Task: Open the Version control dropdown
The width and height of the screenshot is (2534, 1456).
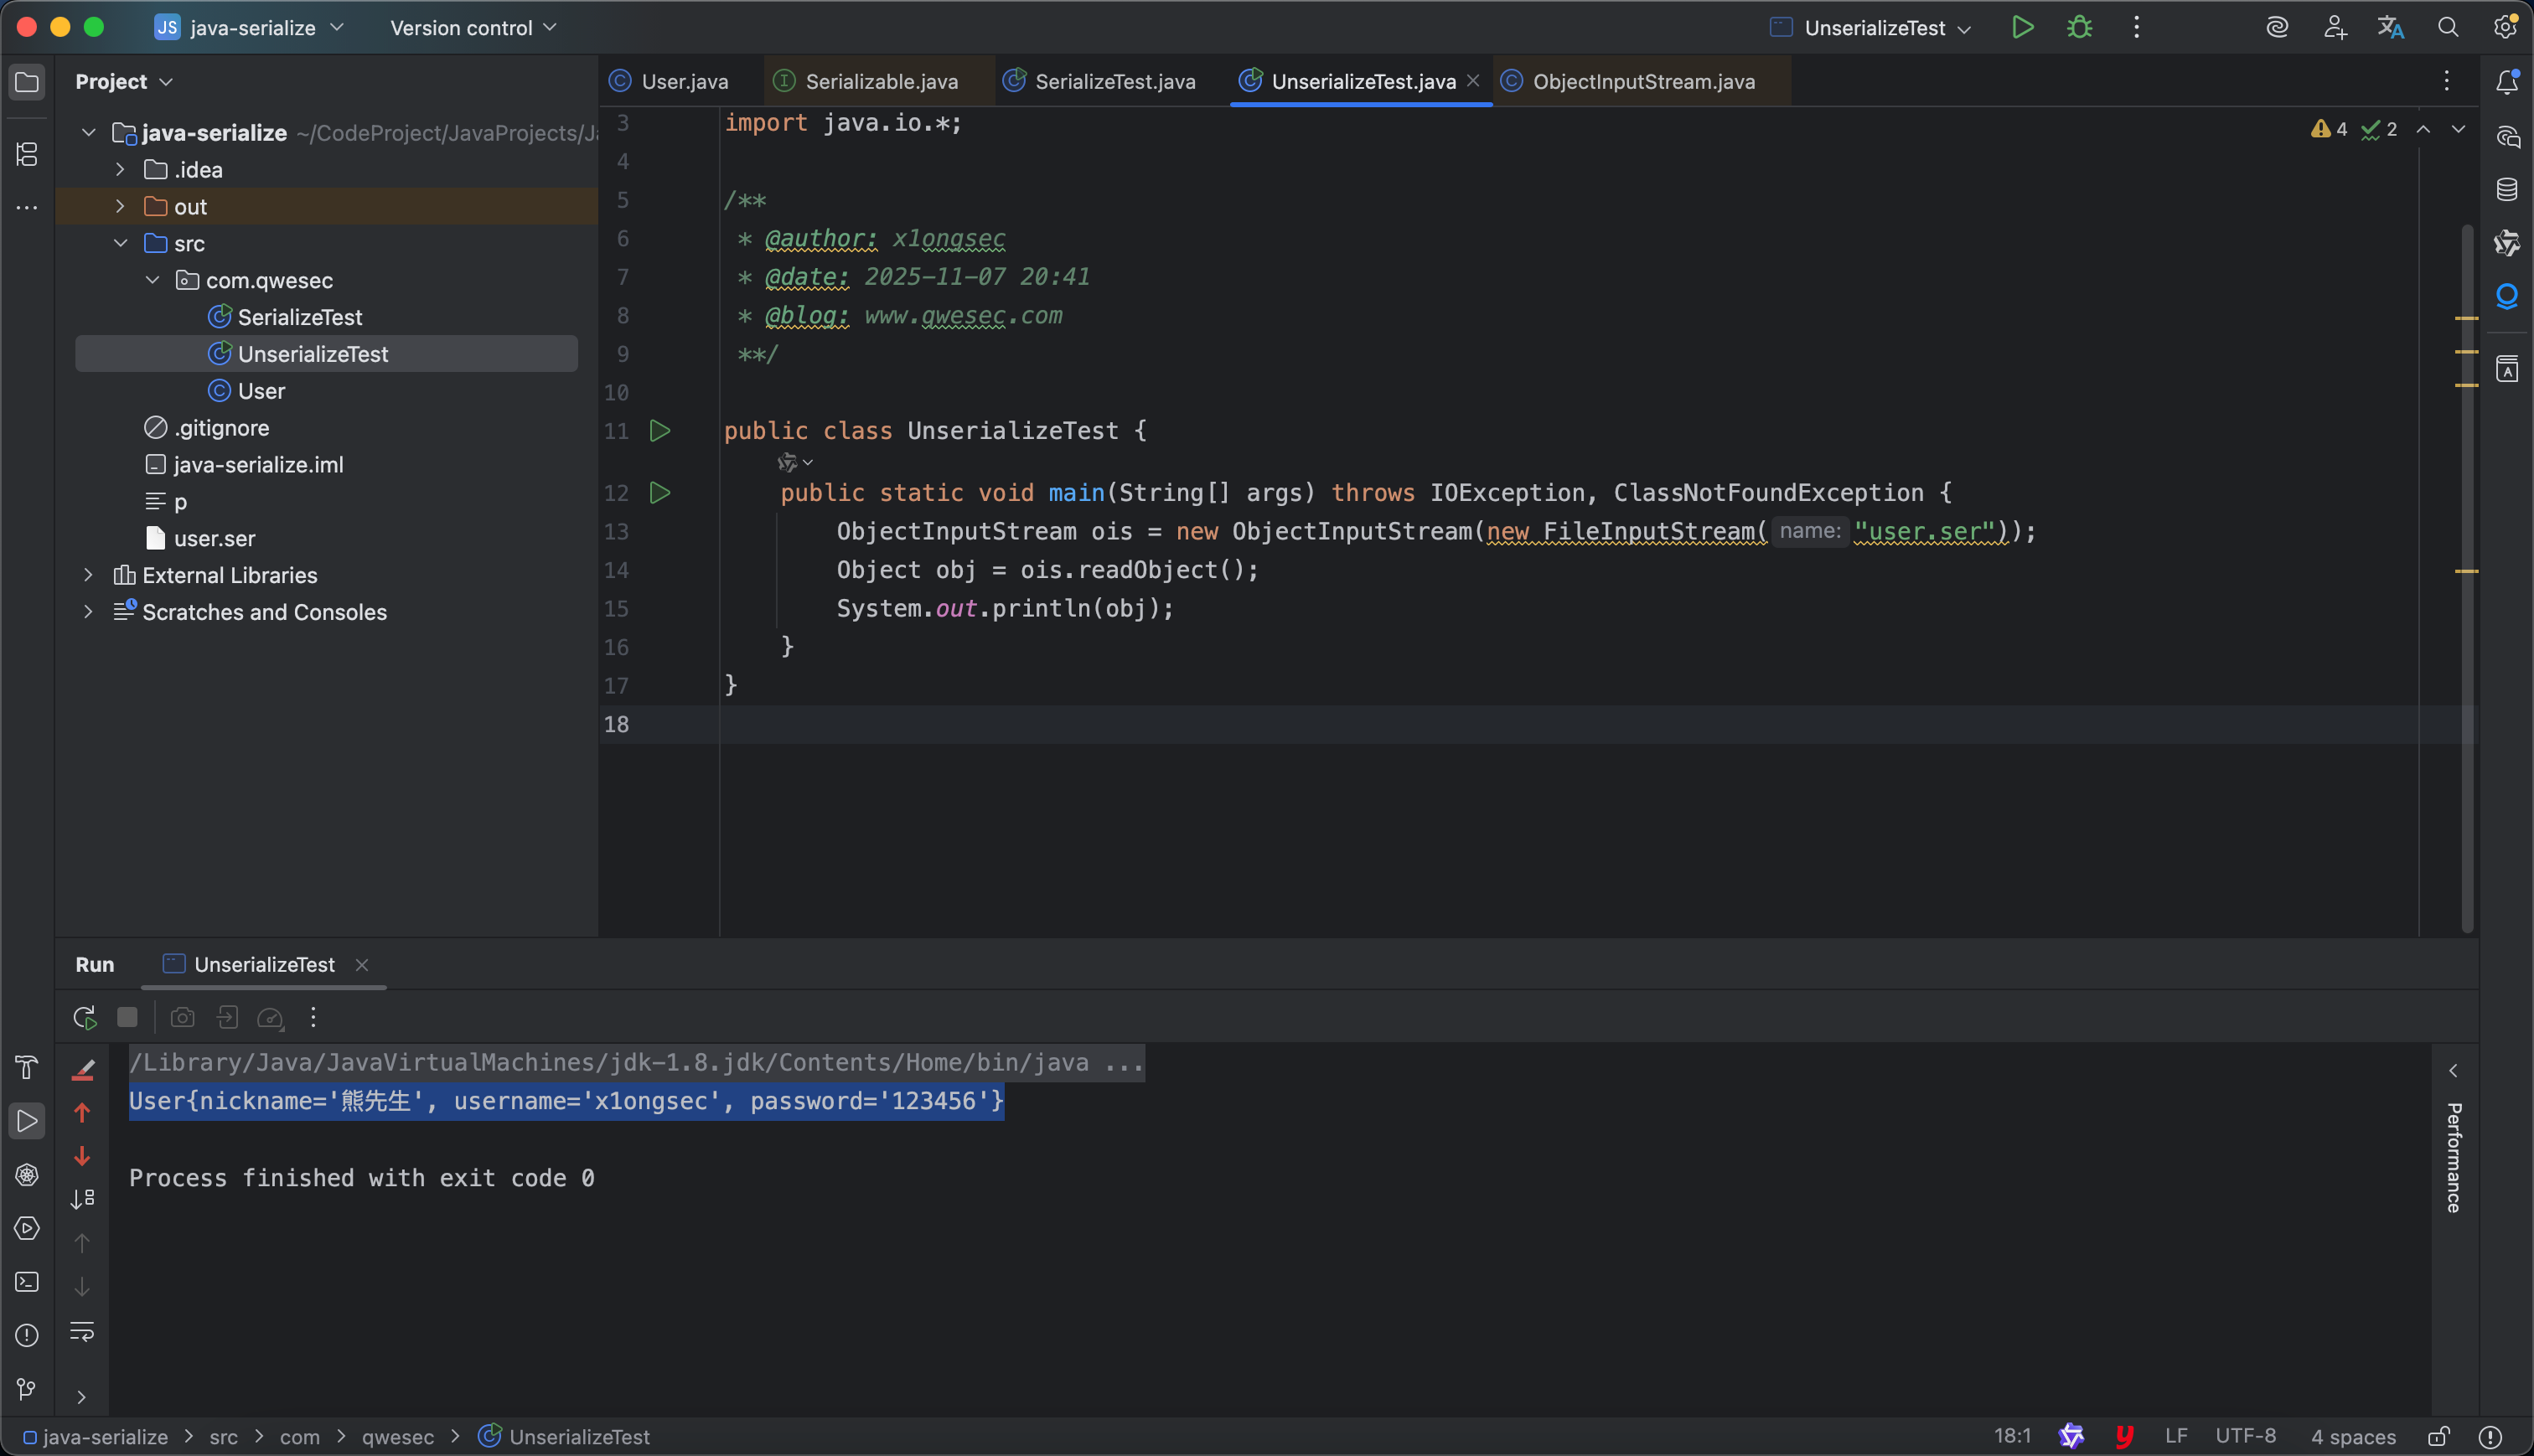Action: (x=472, y=28)
